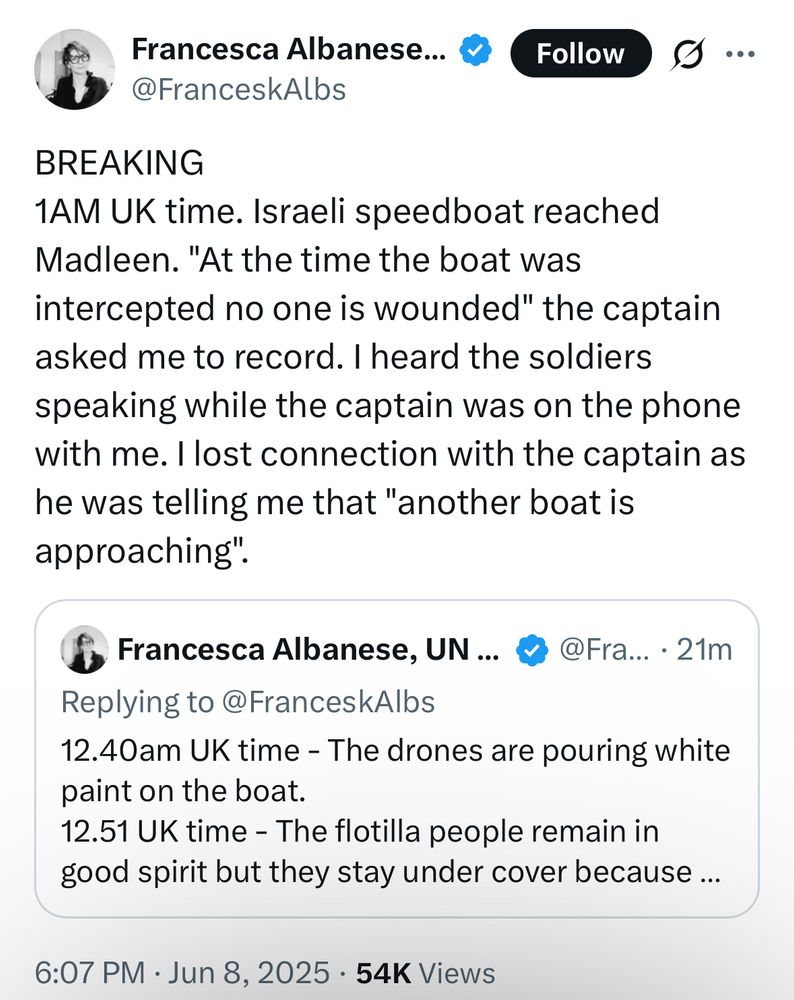Open the quoted author name "Francesca Albanese, UN ..."
The image size is (794, 1000).
point(308,650)
